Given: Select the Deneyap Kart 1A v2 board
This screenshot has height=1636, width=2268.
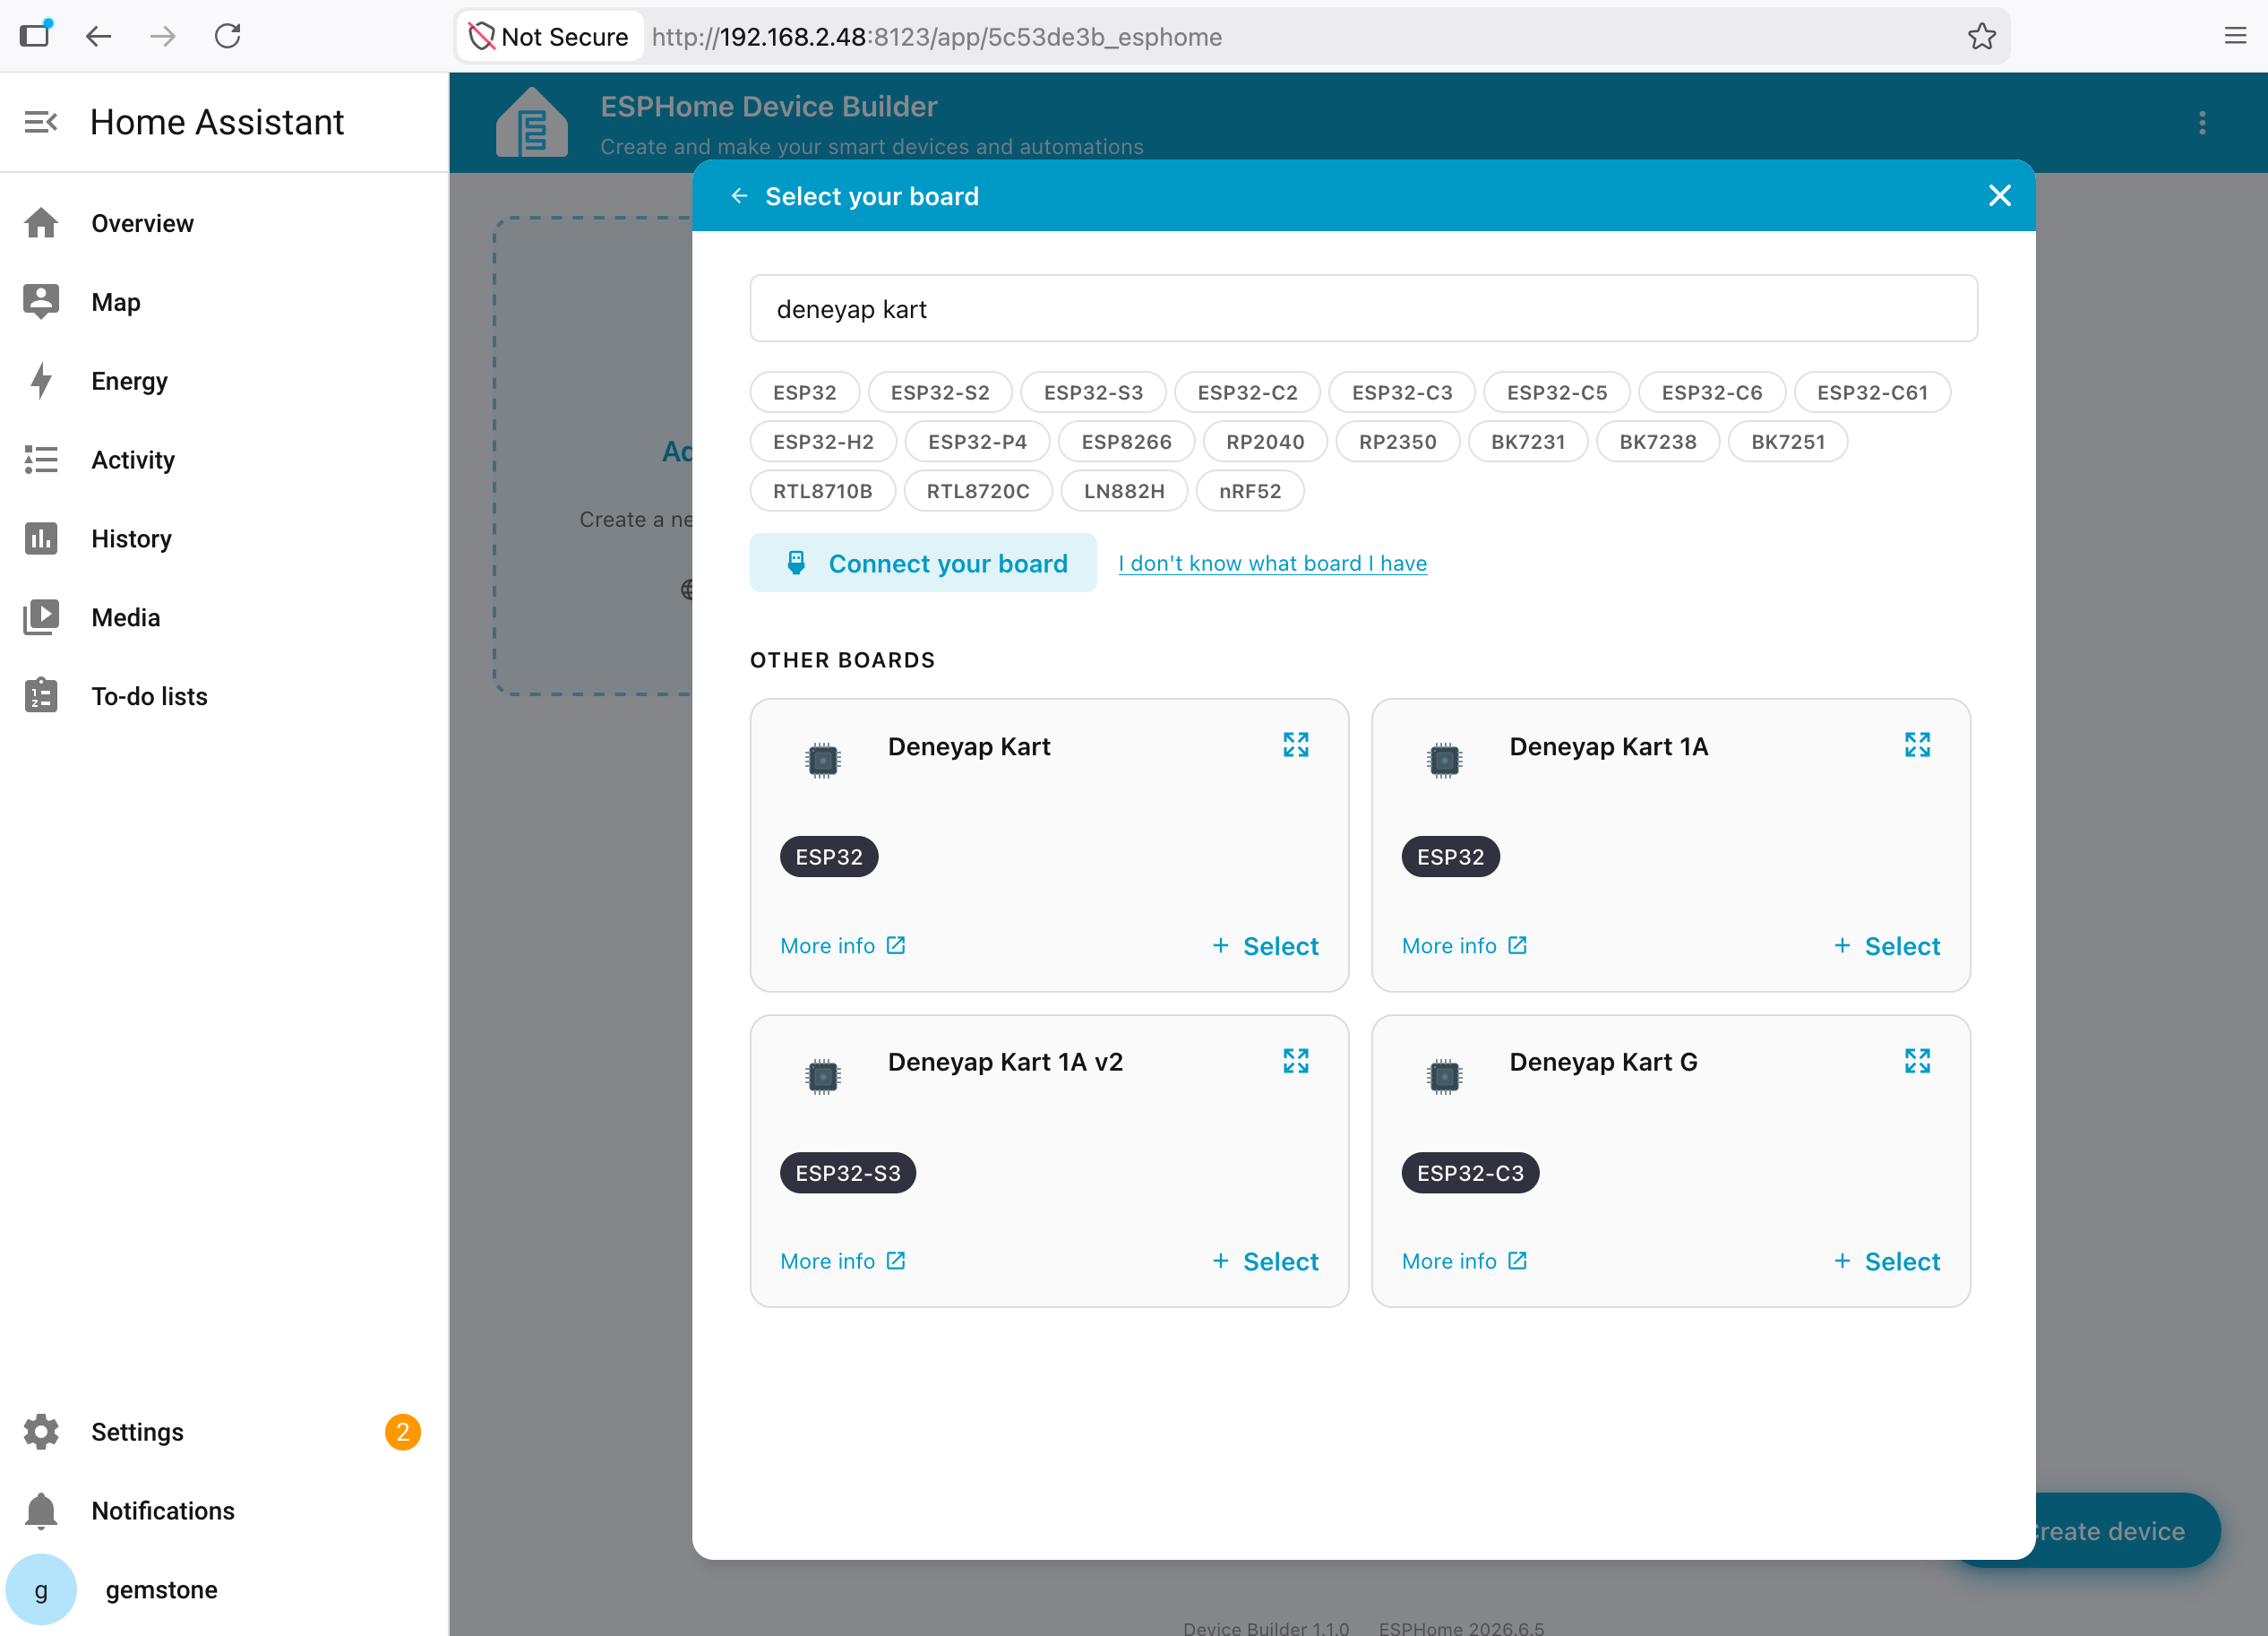Looking at the screenshot, I should [1265, 1261].
